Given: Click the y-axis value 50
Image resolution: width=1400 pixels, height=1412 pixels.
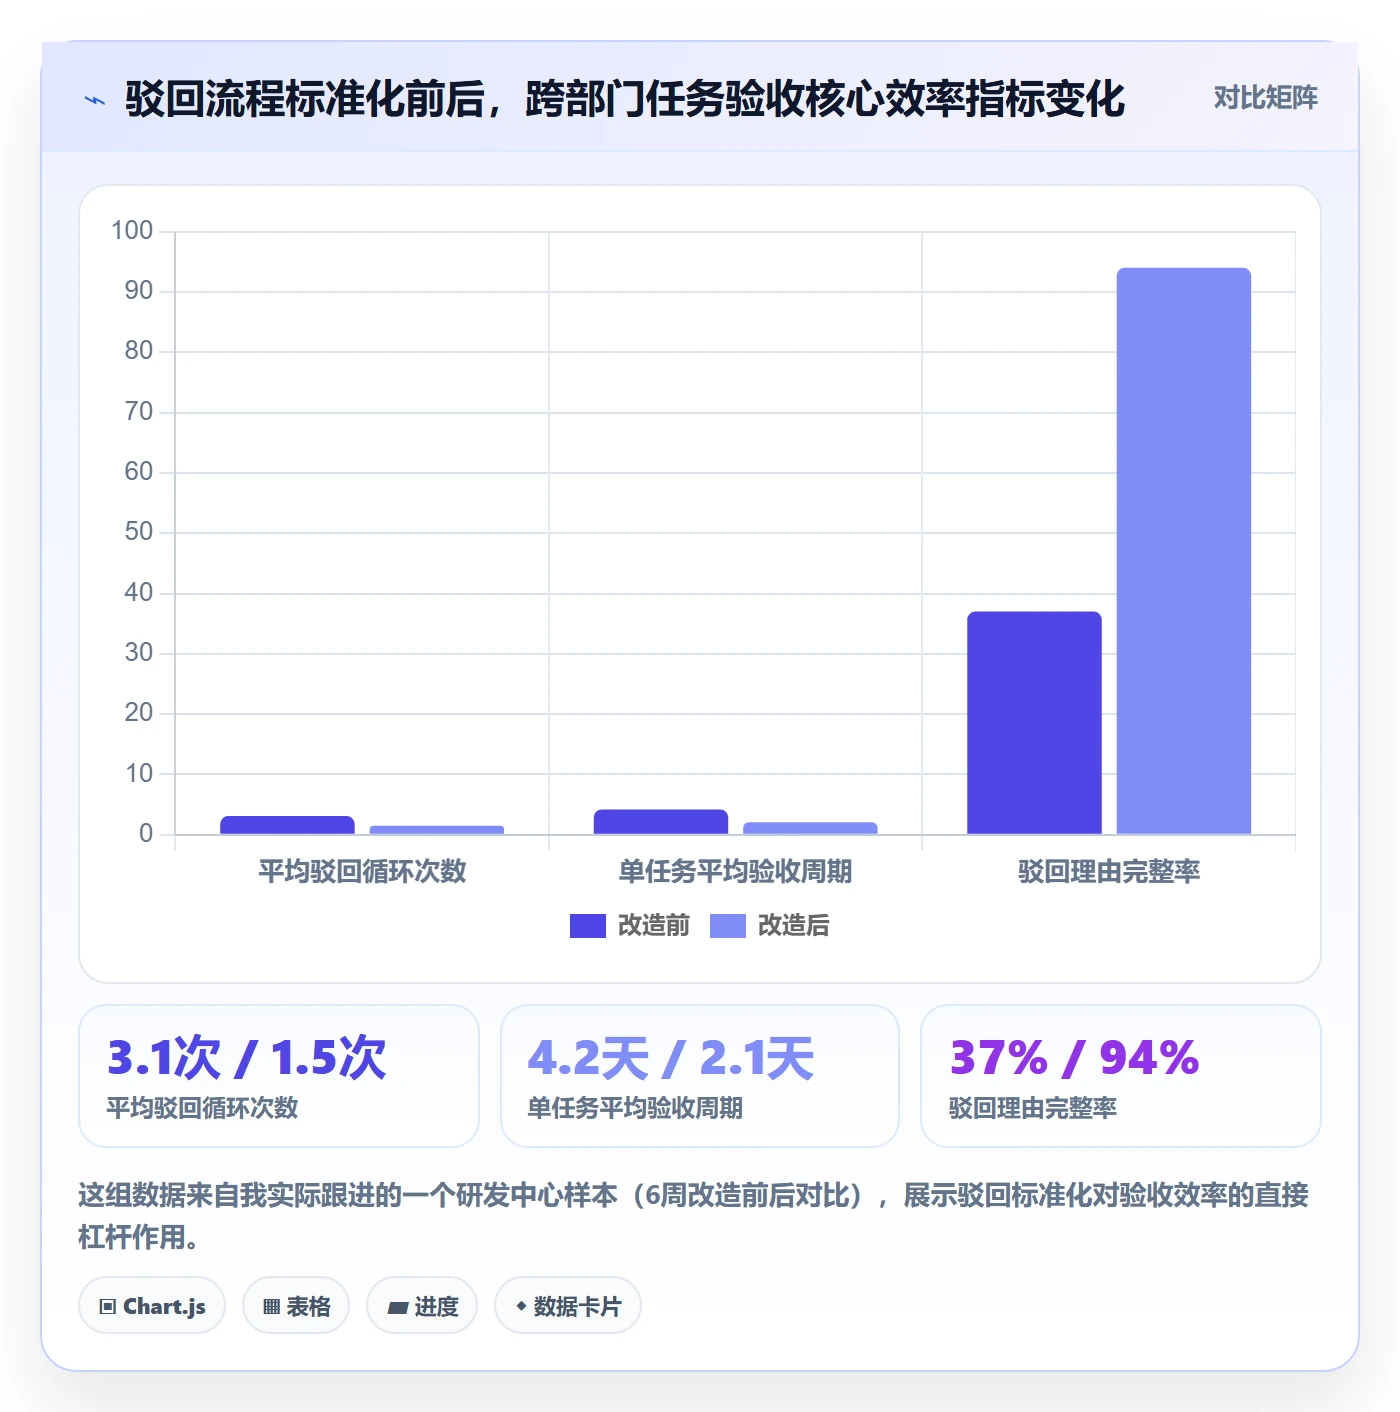Looking at the screenshot, I should [x=139, y=532].
